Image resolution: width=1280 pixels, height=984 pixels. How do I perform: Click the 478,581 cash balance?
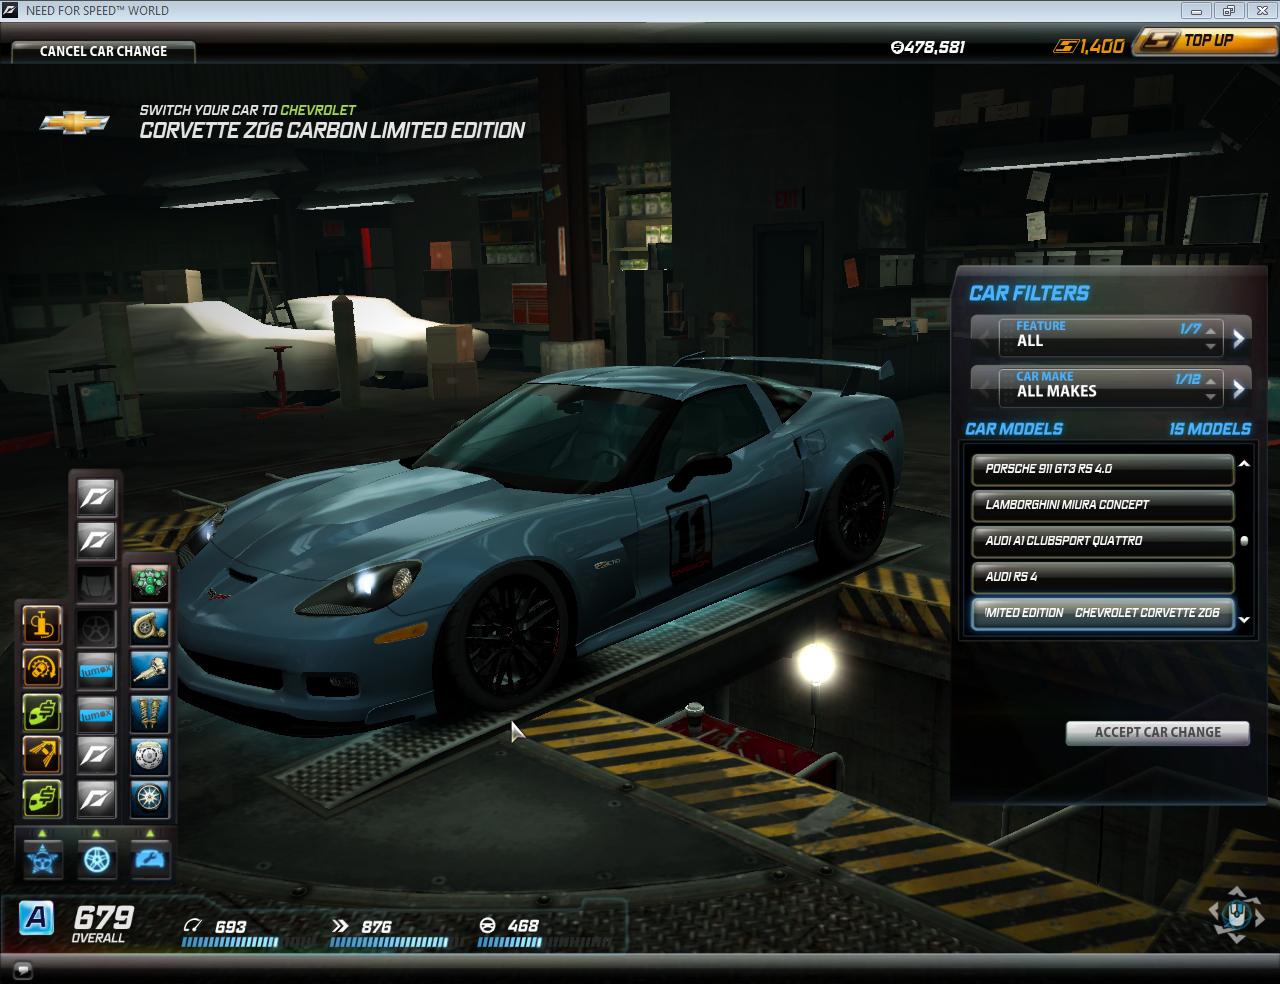click(x=935, y=47)
